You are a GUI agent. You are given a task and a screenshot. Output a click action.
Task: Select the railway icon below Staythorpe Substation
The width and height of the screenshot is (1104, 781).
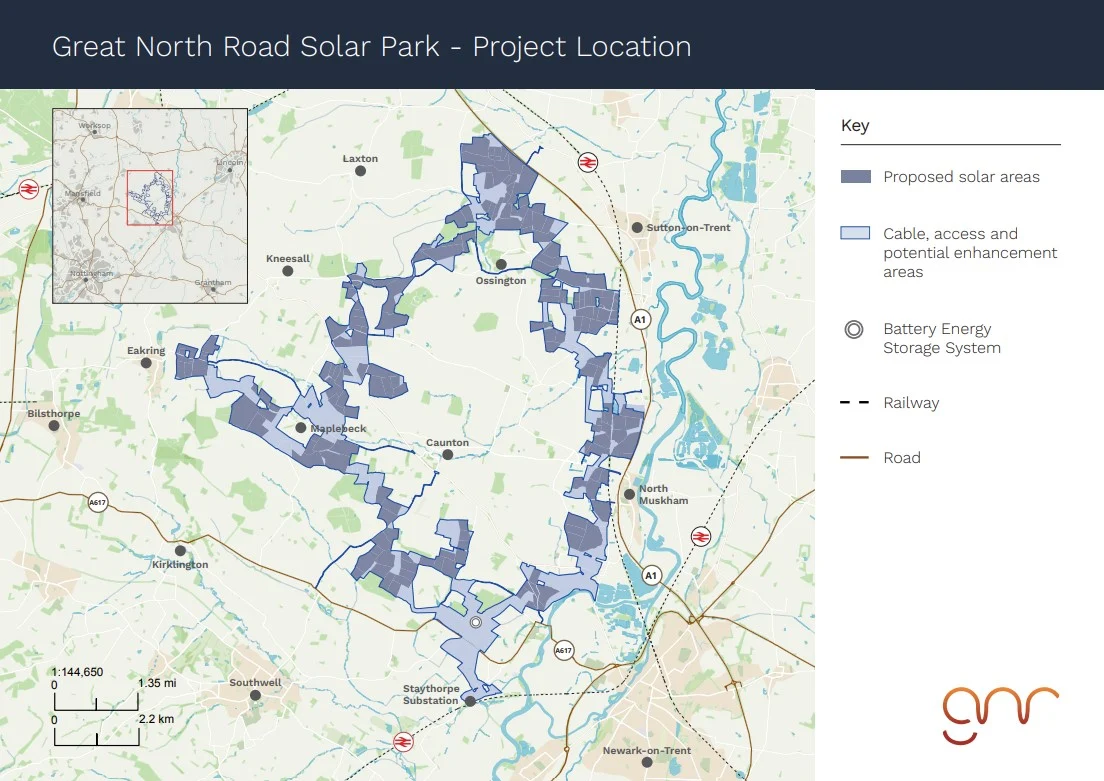pos(404,741)
